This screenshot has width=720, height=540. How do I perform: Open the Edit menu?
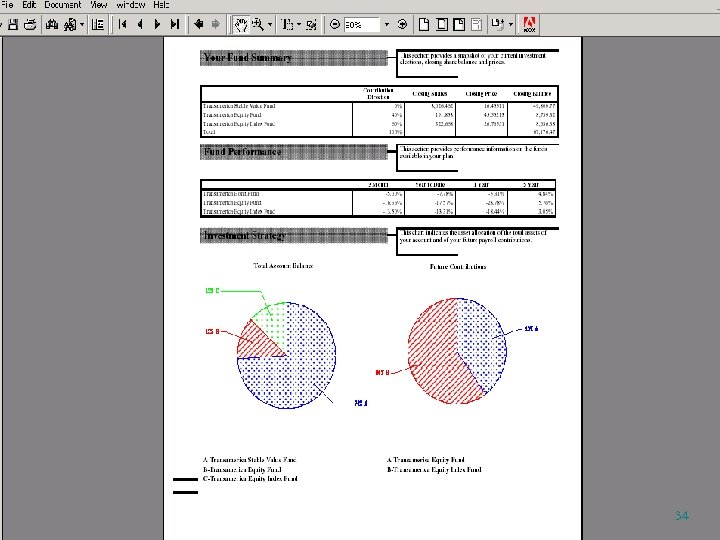point(29,5)
